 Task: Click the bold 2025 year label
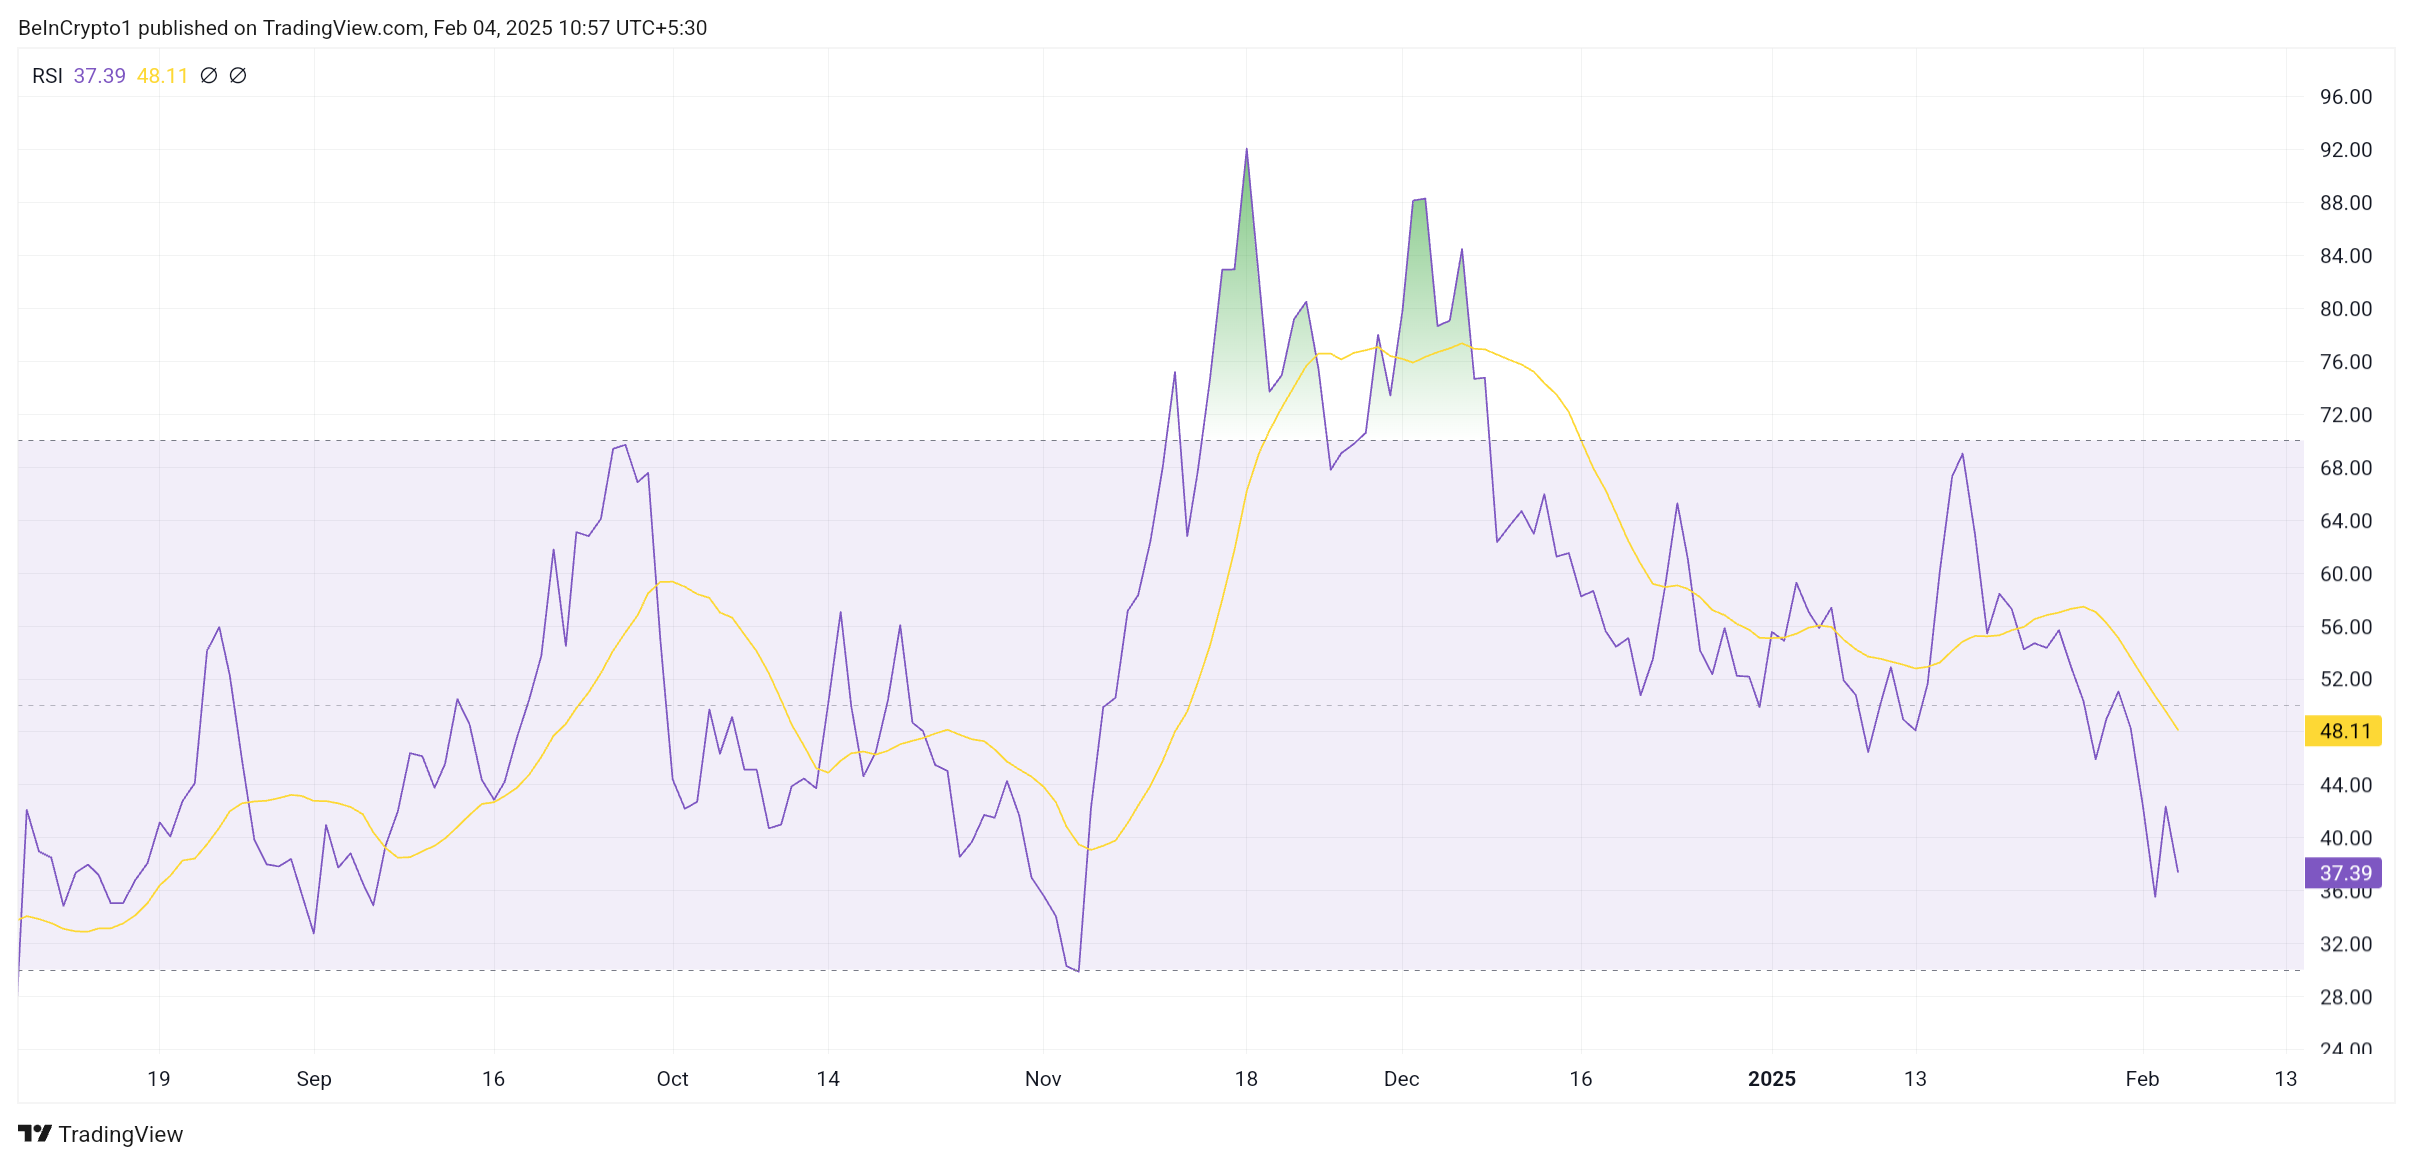[x=1771, y=1079]
